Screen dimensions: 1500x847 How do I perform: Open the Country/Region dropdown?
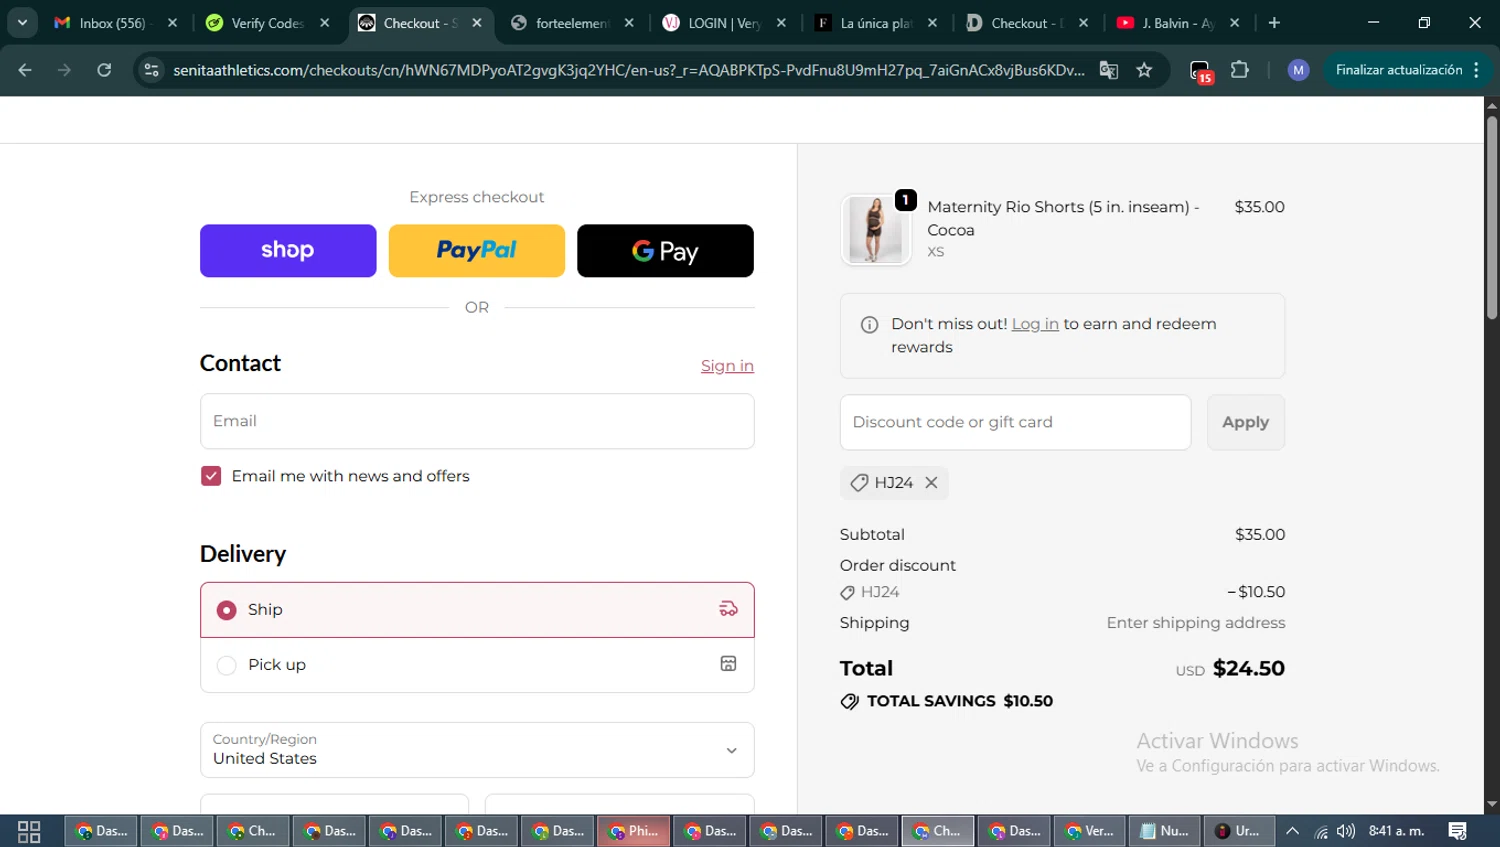[477, 750]
